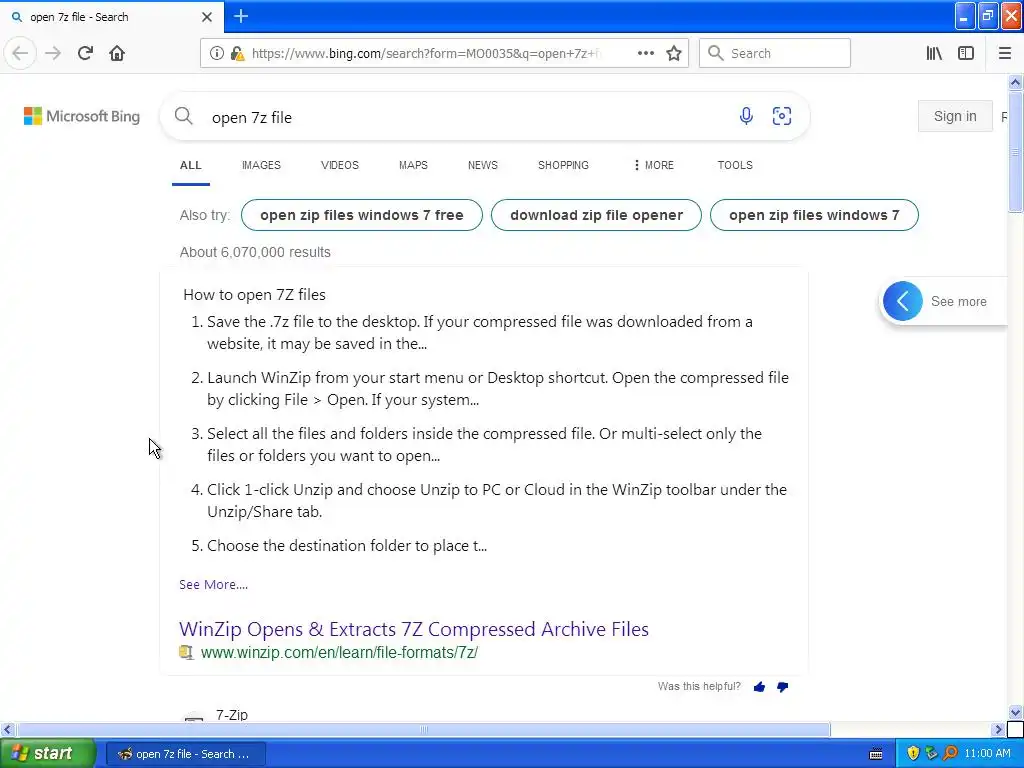Reload the current page
The image size is (1024, 768).
[85, 53]
